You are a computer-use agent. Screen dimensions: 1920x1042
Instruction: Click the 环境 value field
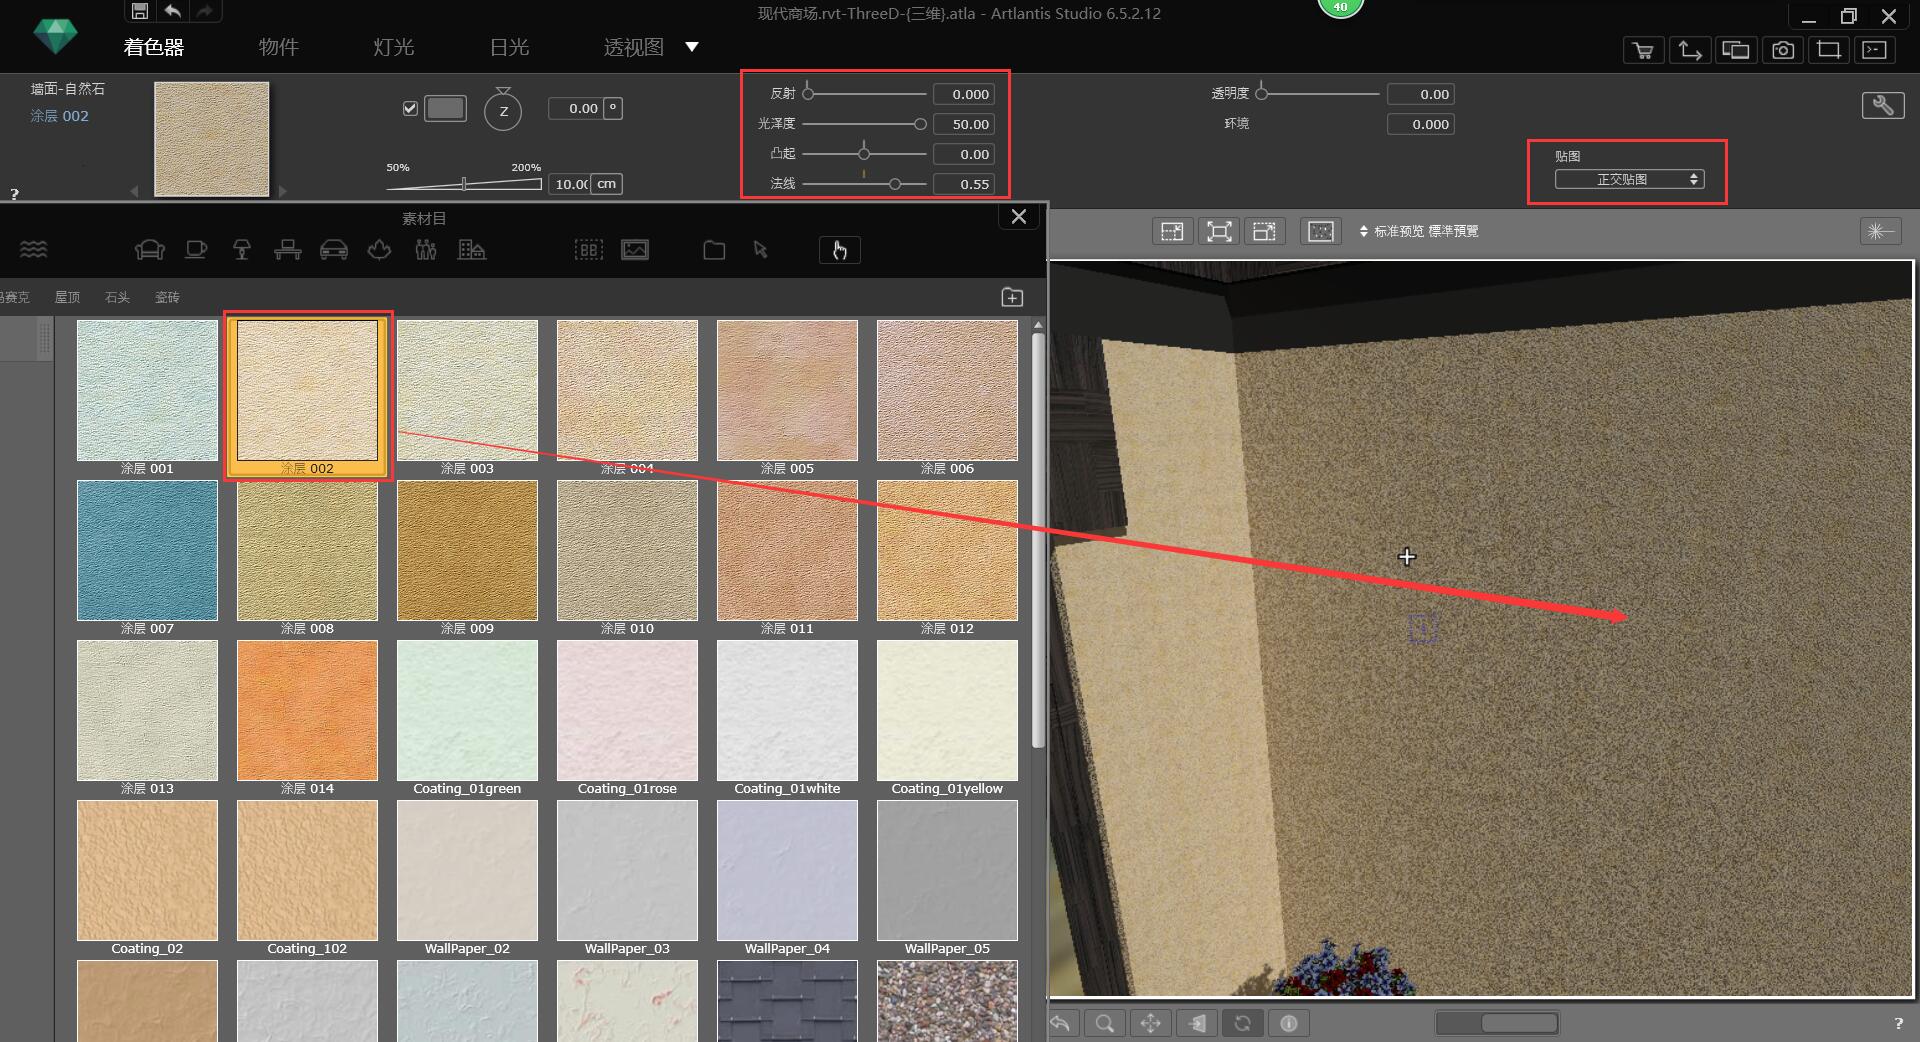(x=1420, y=124)
